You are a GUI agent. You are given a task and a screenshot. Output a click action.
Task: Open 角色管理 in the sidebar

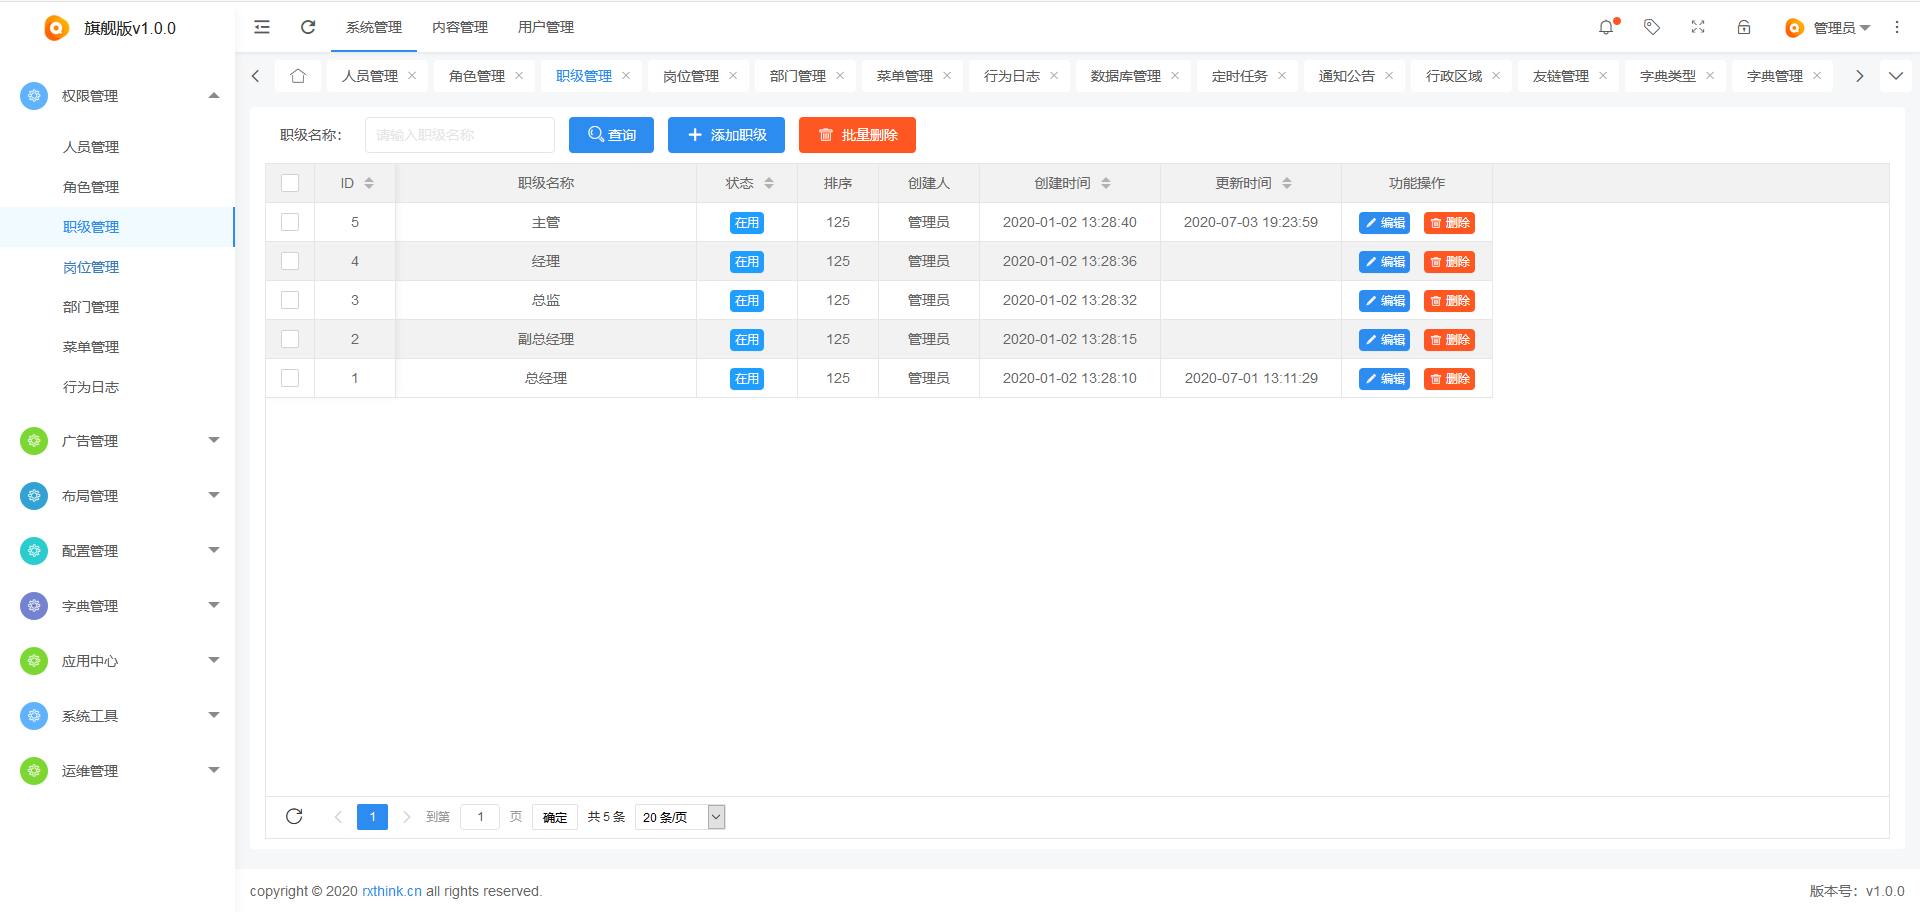pyautogui.click(x=91, y=187)
